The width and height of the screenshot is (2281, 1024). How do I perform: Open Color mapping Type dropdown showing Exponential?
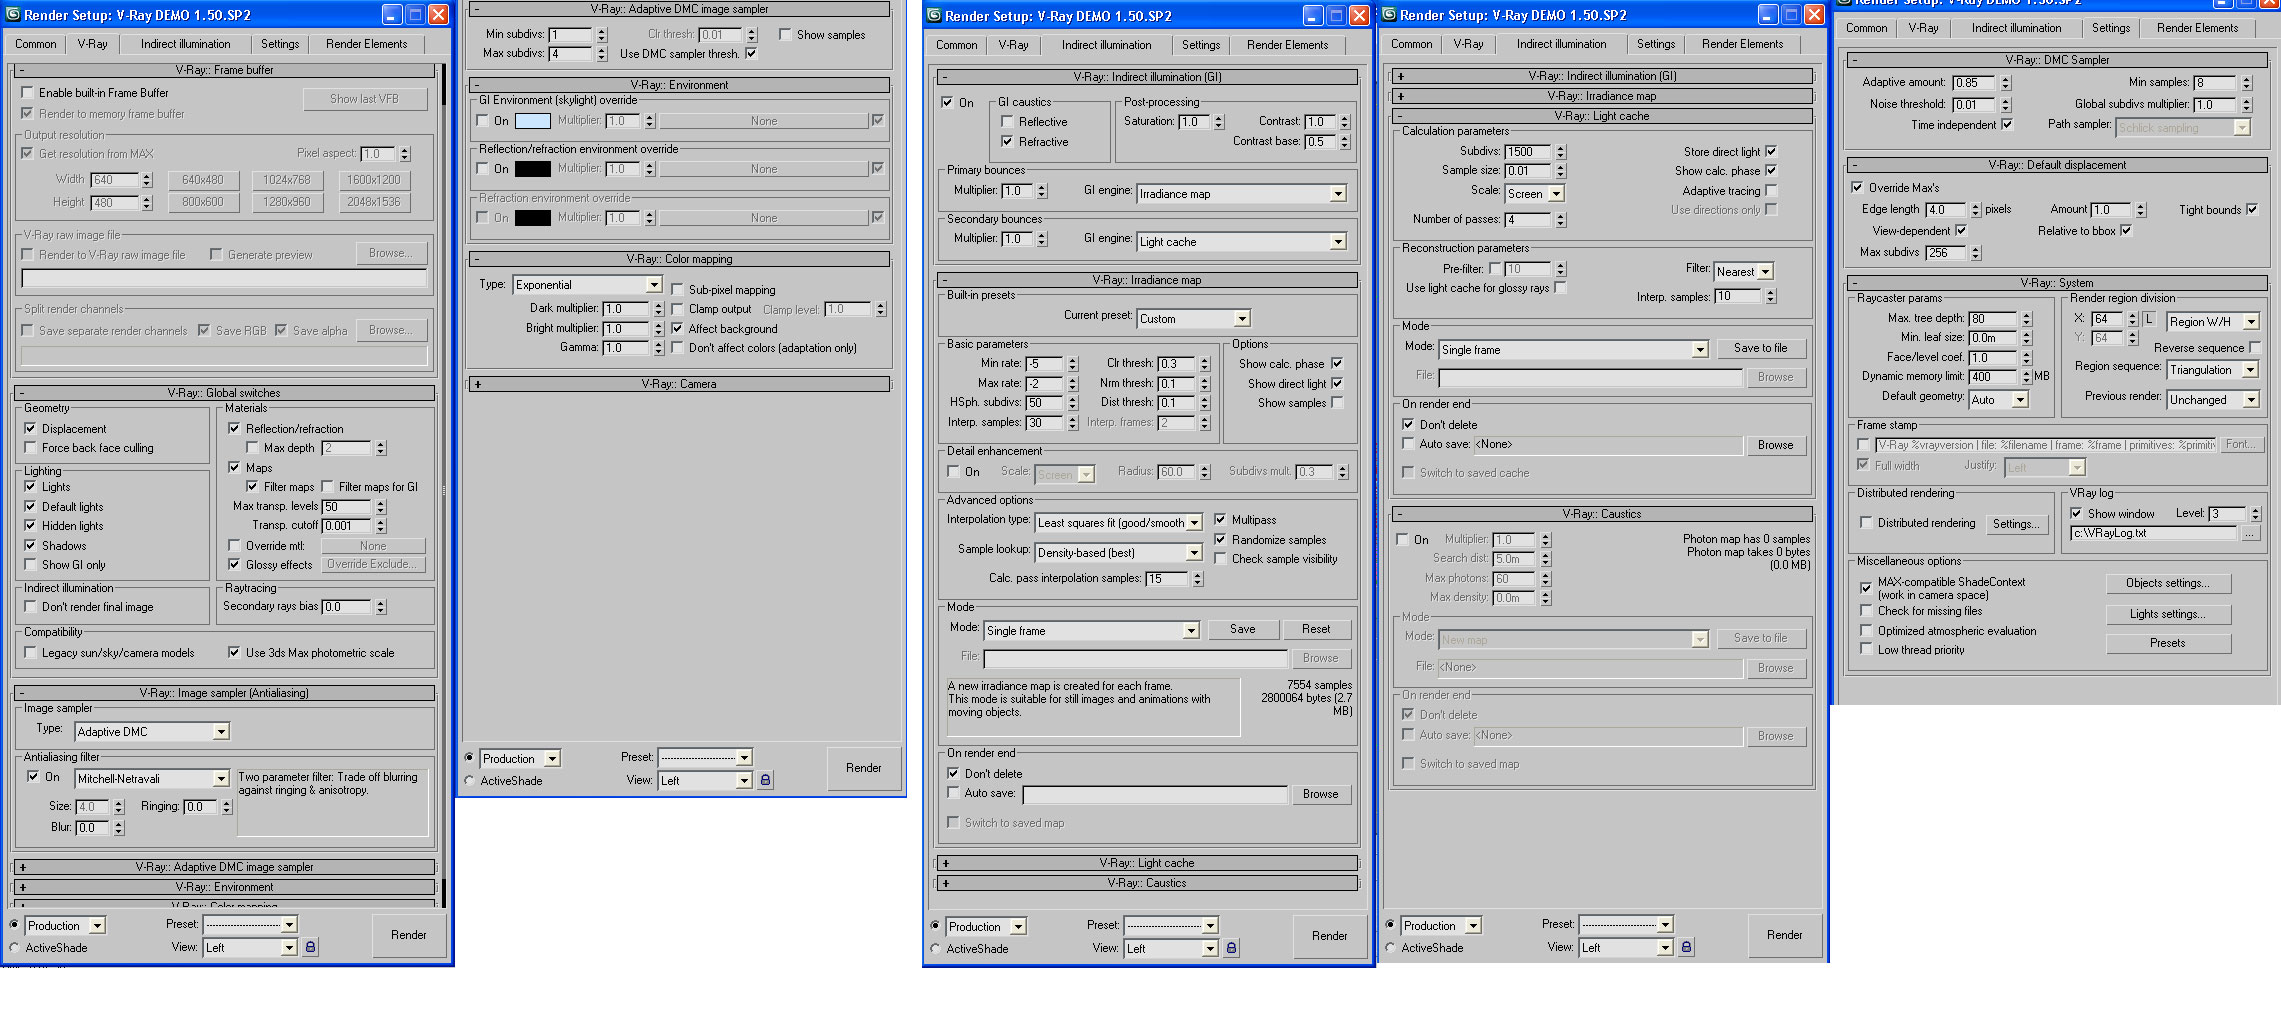pyautogui.click(x=588, y=285)
